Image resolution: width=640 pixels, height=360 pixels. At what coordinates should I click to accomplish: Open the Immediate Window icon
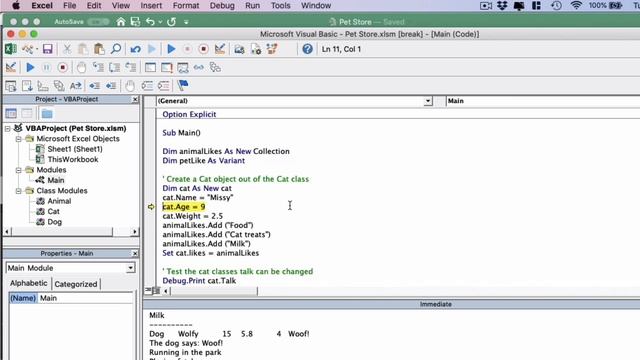click(x=167, y=67)
